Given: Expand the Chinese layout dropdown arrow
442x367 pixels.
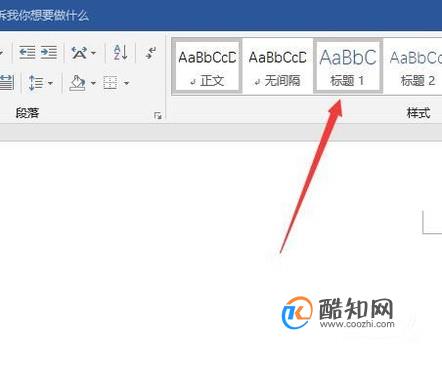Looking at the screenshot, I should click(94, 53).
